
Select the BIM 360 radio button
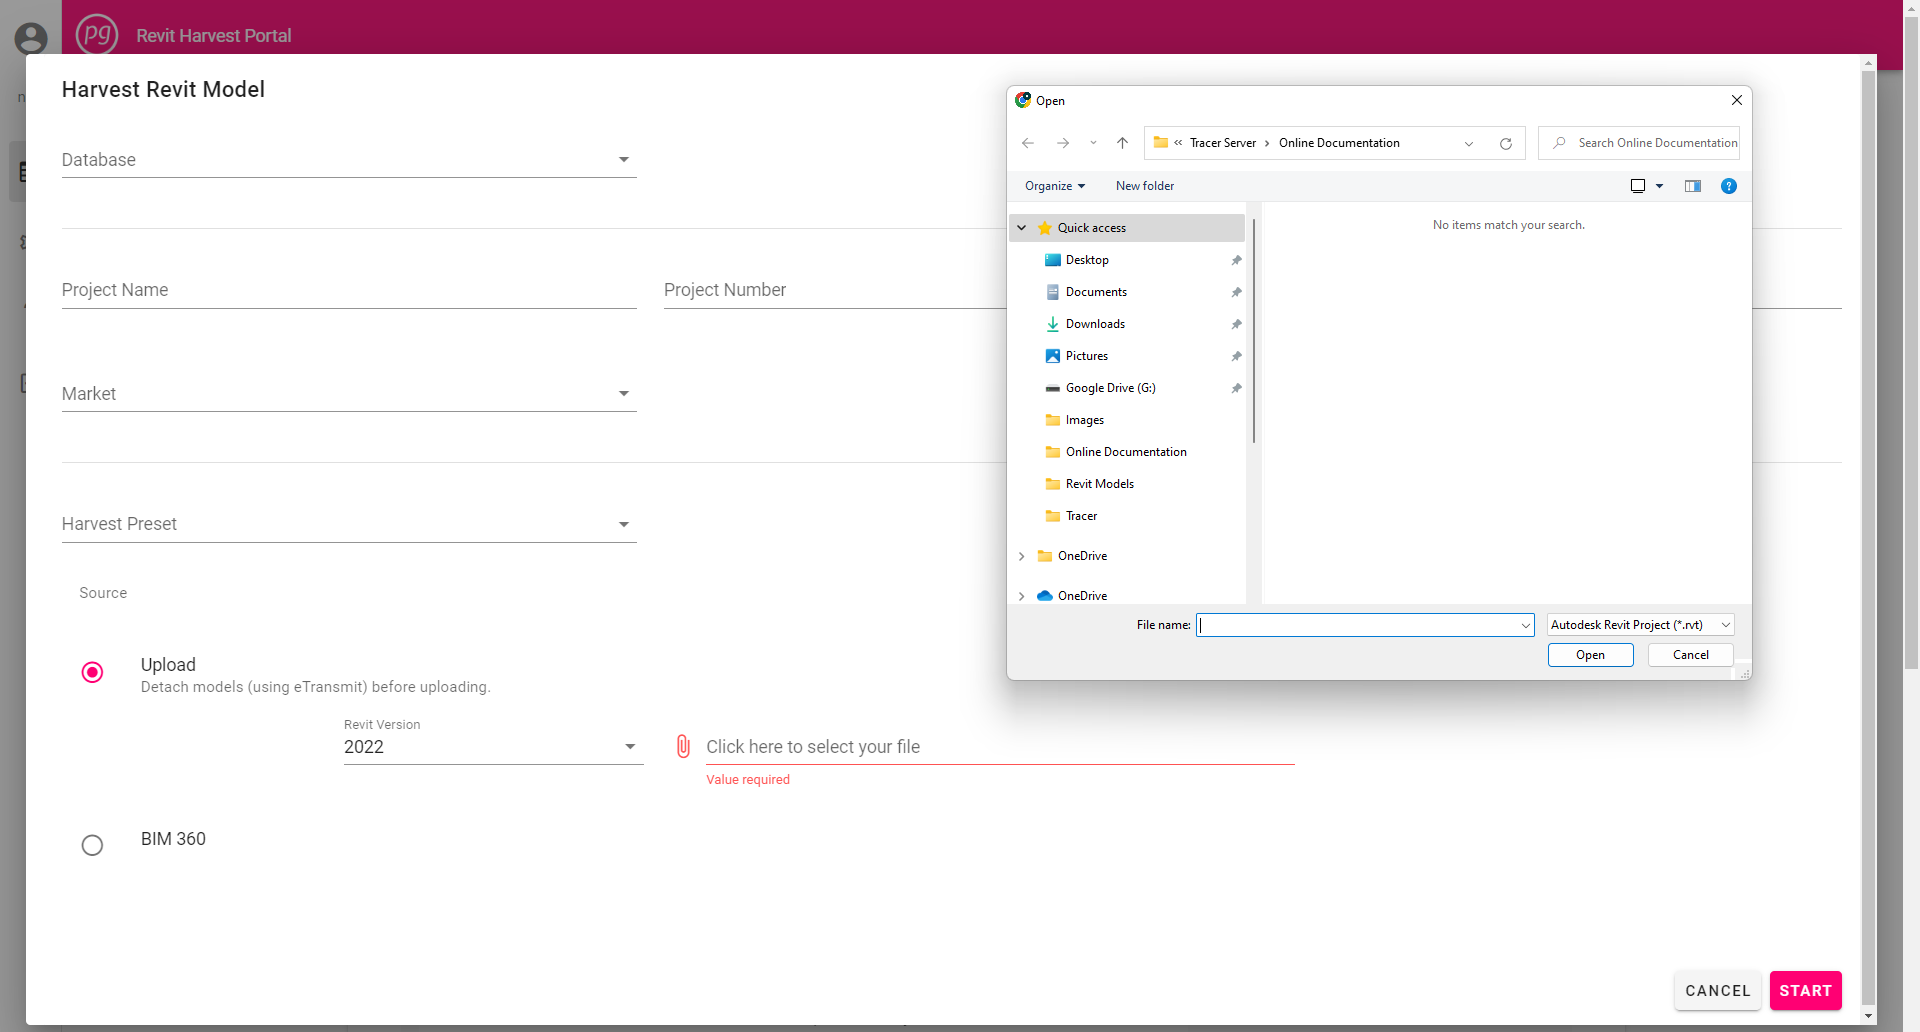(92, 845)
